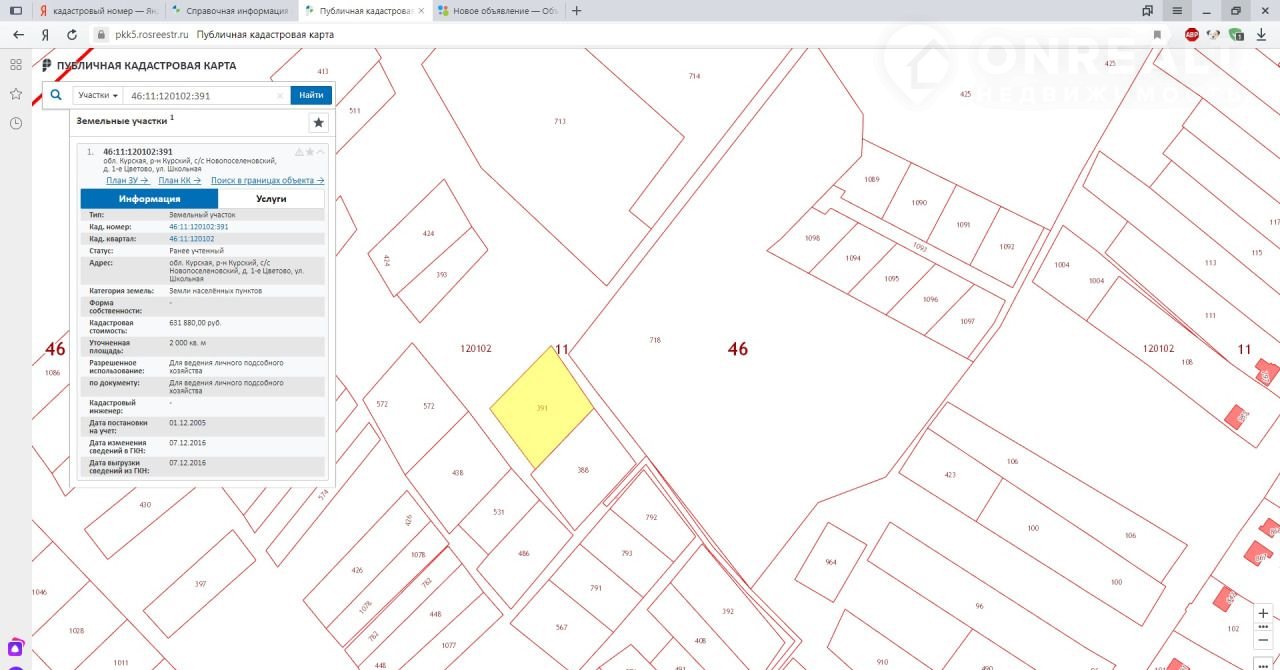Expand map zoom options with three dots
The width and height of the screenshot is (1280, 670).
pyautogui.click(x=1263, y=628)
